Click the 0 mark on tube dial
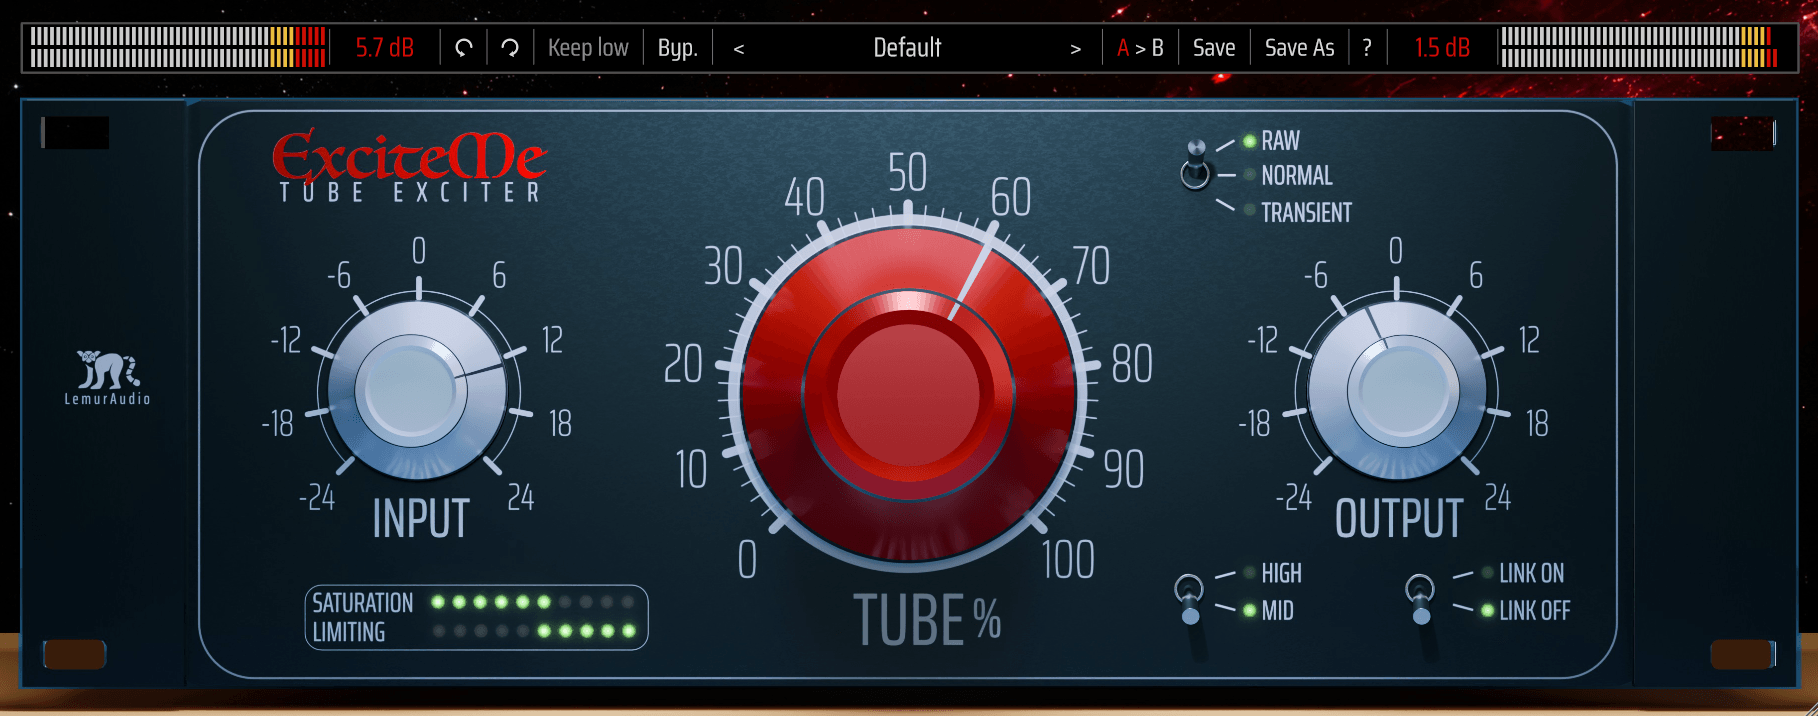 747,559
